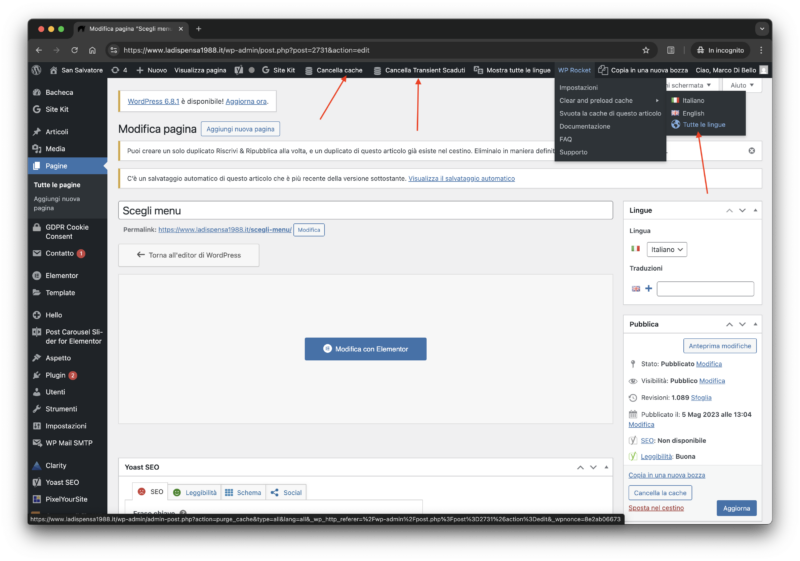Open GDPR Cookie Consent settings
Screen dimensions: 800x561
pyautogui.click(x=67, y=232)
